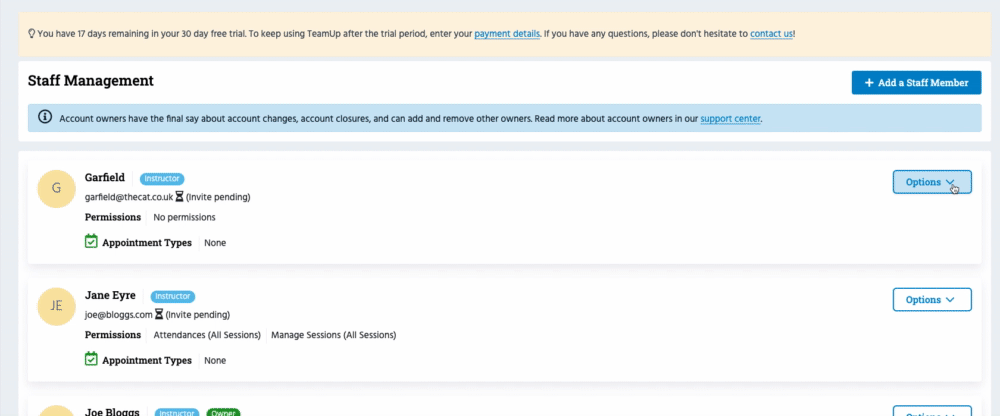Open the payment details link
The image size is (1000, 416).
[x=507, y=33]
